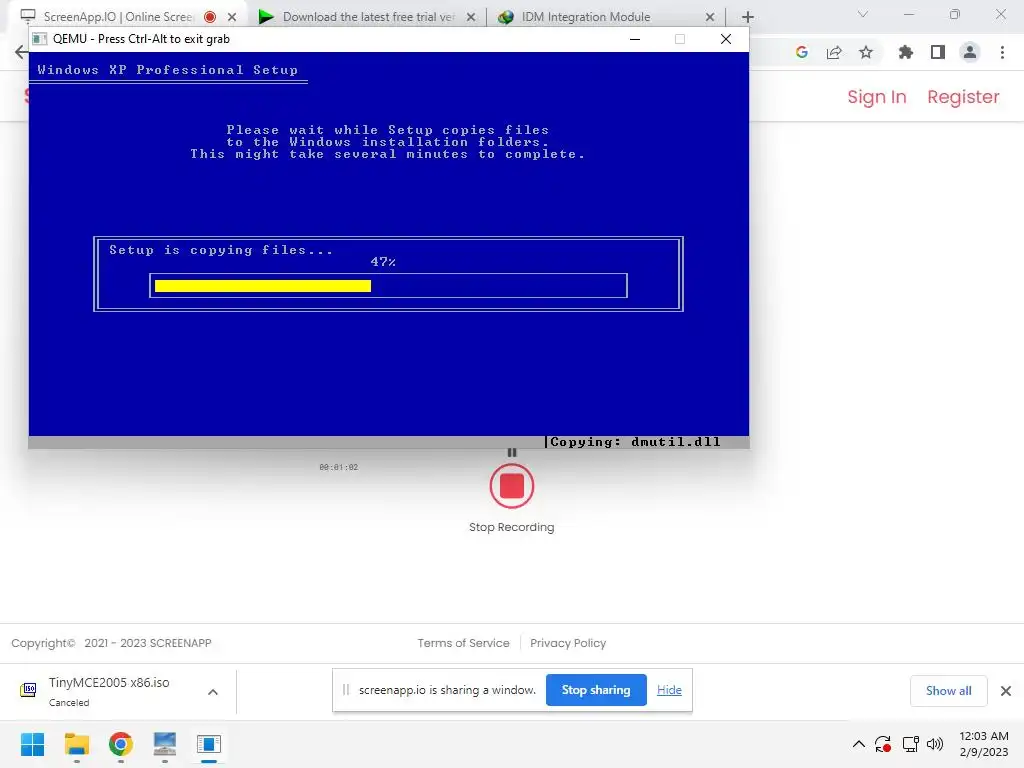Viewport: 1024px width, 768px height.
Task: Click the QEMU title bar icon
Action: (40, 39)
